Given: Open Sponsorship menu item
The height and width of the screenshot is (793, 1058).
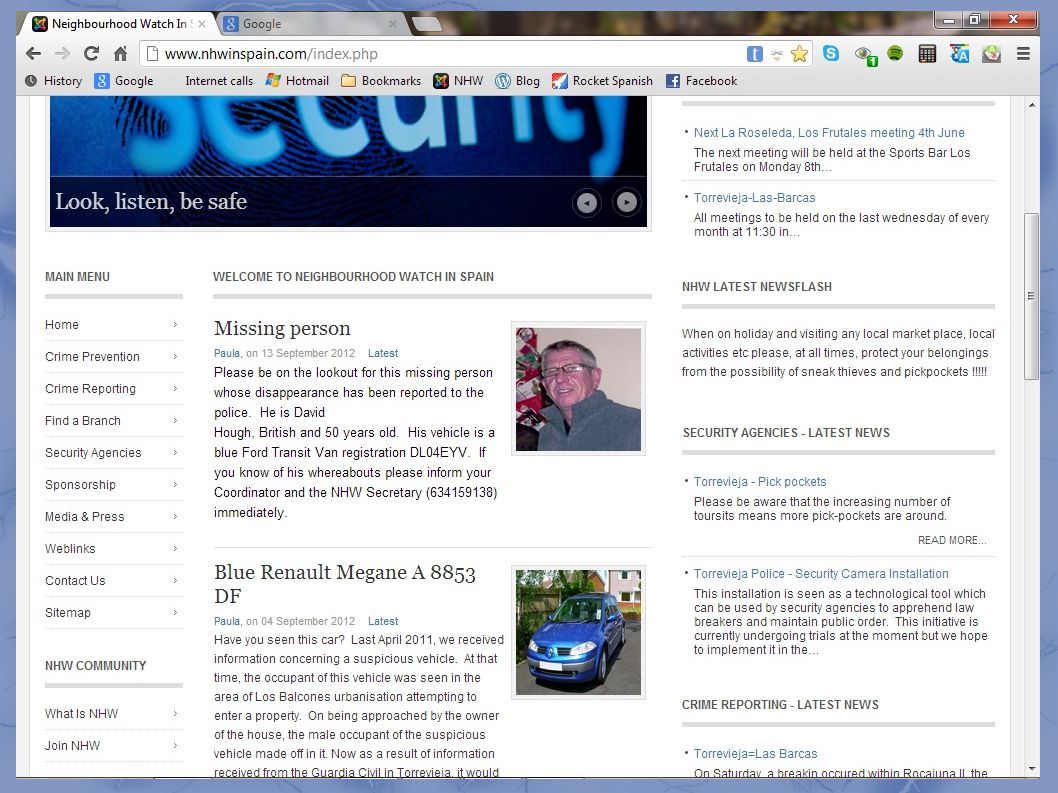Looking at the screenshot, I should pyautogui.click(x=113, y=485).
